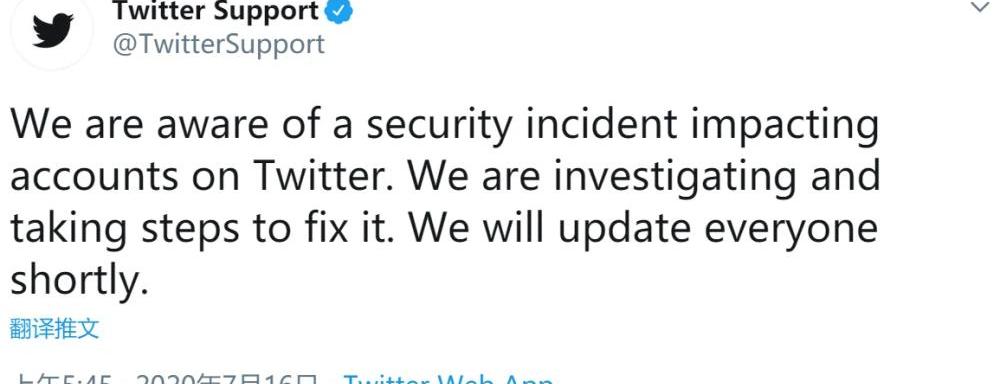The image size is (1000, 384).
Task: Open the Twitter Web App source link
Action: pyautogui.click(x=448, y=380)
